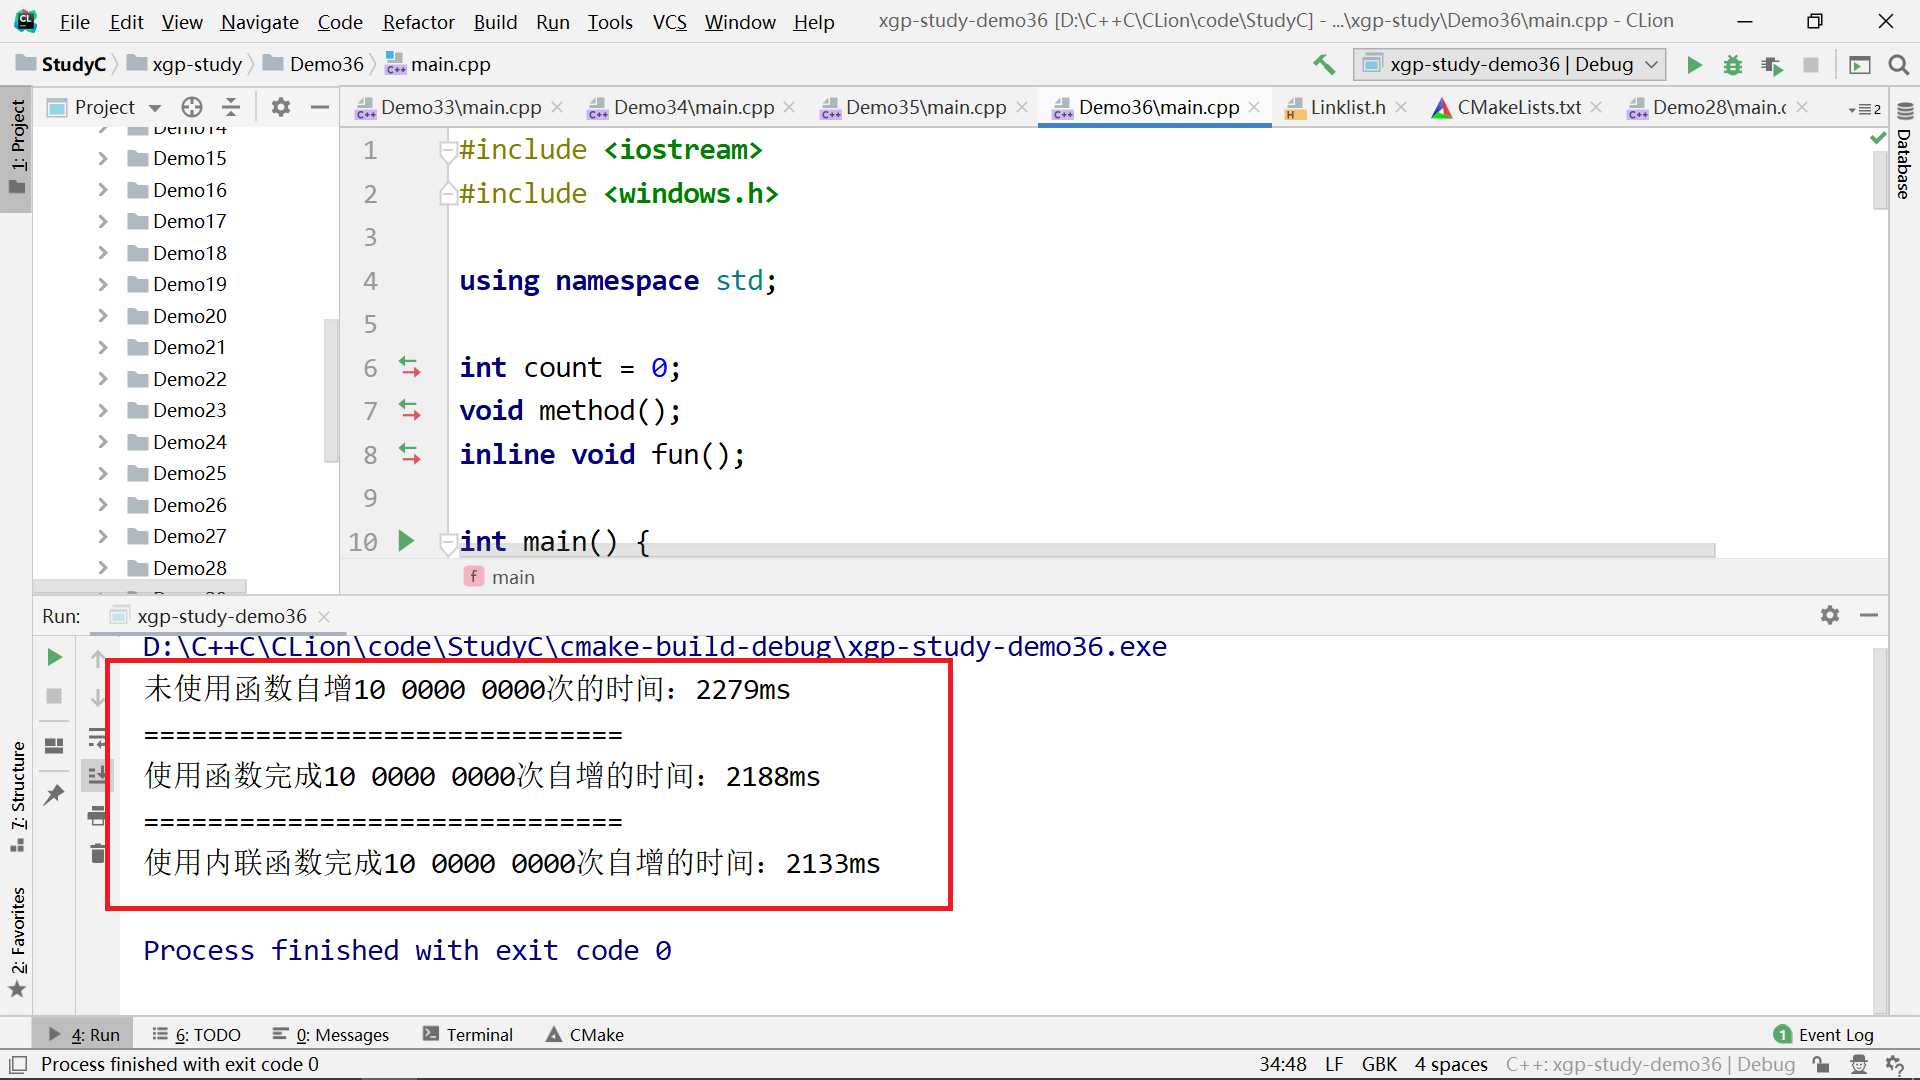Click the gutter run arrow at main
The width and height of the screenshot is (1920, 1080).
pos(406,541)
